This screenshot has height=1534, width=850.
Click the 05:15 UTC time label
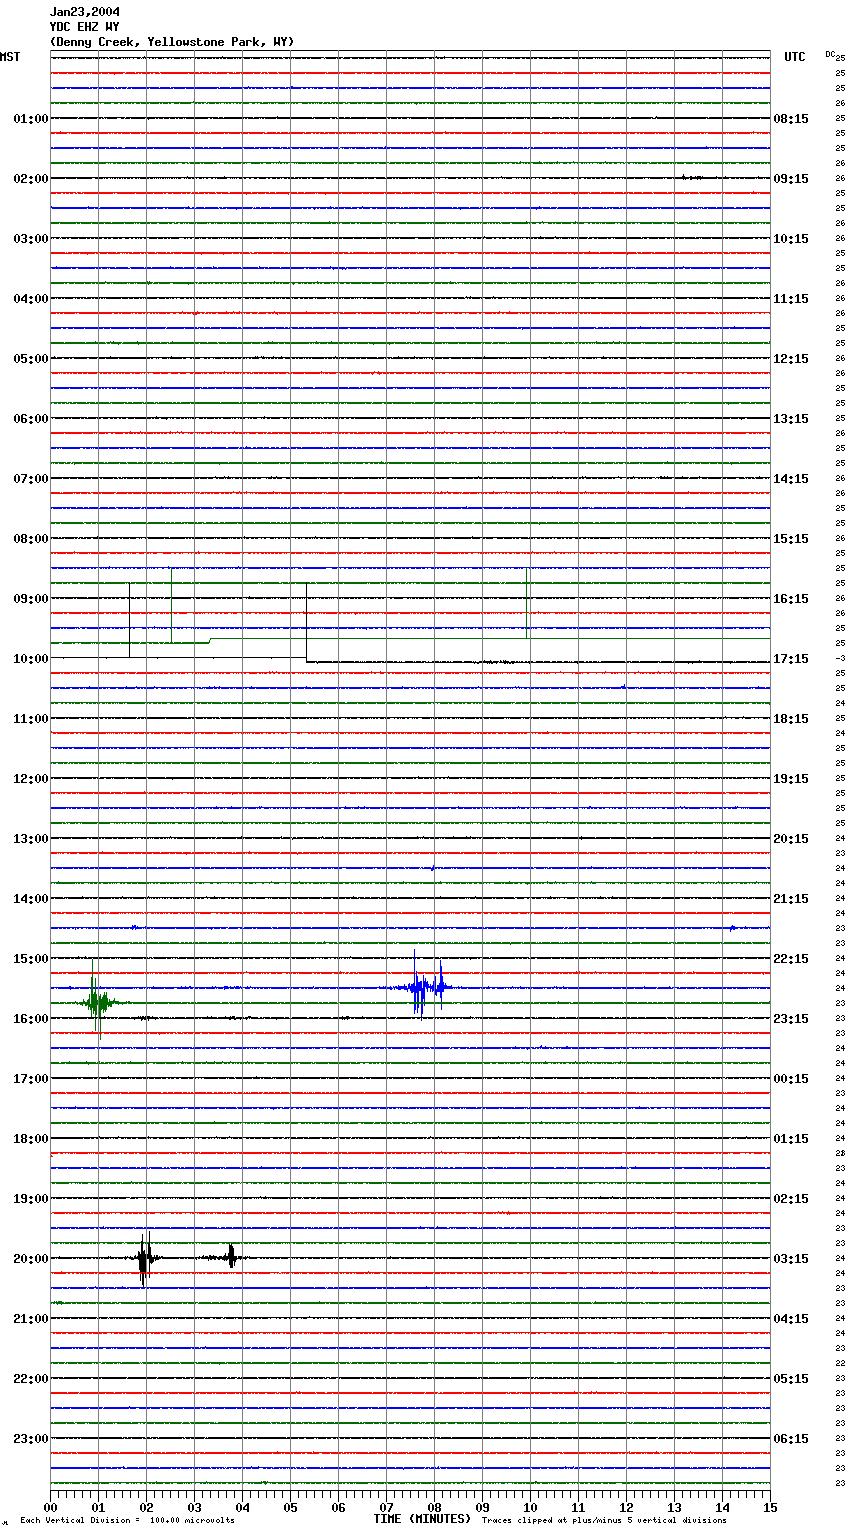pos(791,1379)
